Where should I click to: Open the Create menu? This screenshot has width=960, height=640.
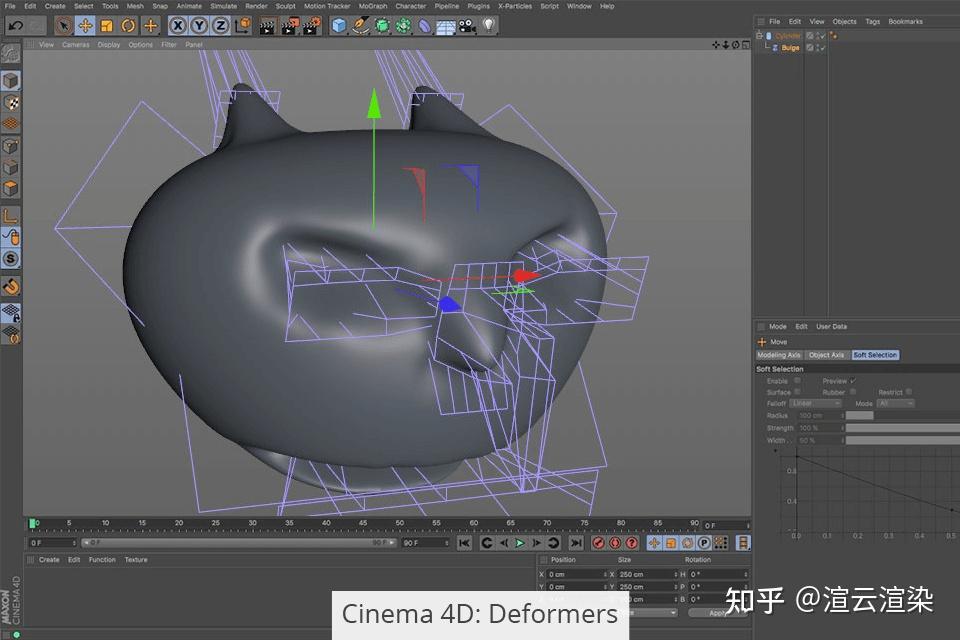[55, 6]
